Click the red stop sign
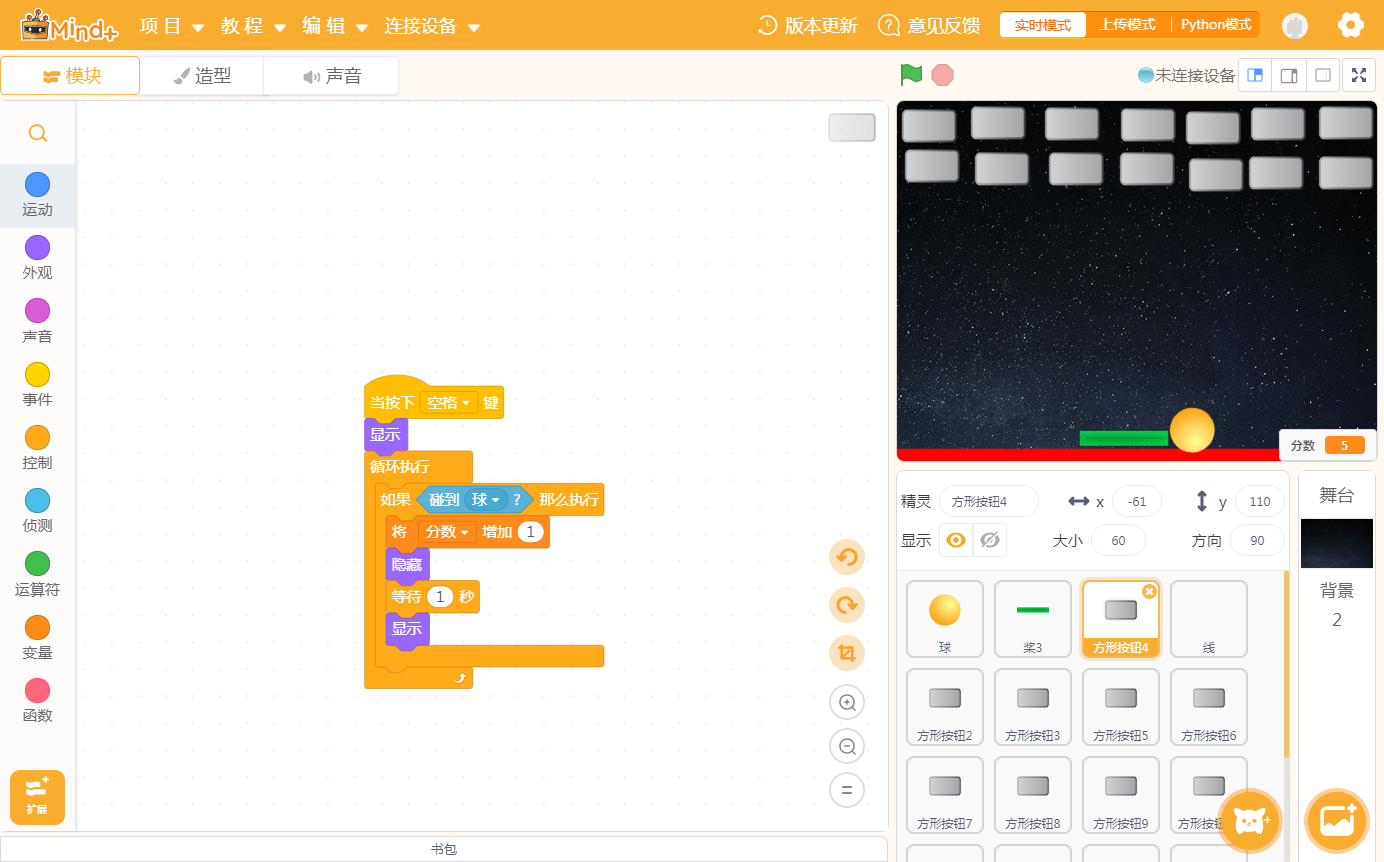 [x=942, y=75]
